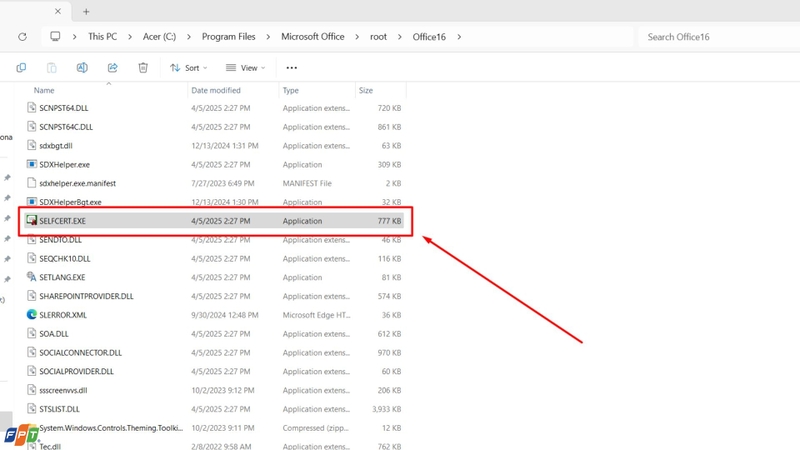The height and width of the screenshot is (450, 800).
Task: Click the SELFCERT.EXE file icon
Action: pos(32,220)
